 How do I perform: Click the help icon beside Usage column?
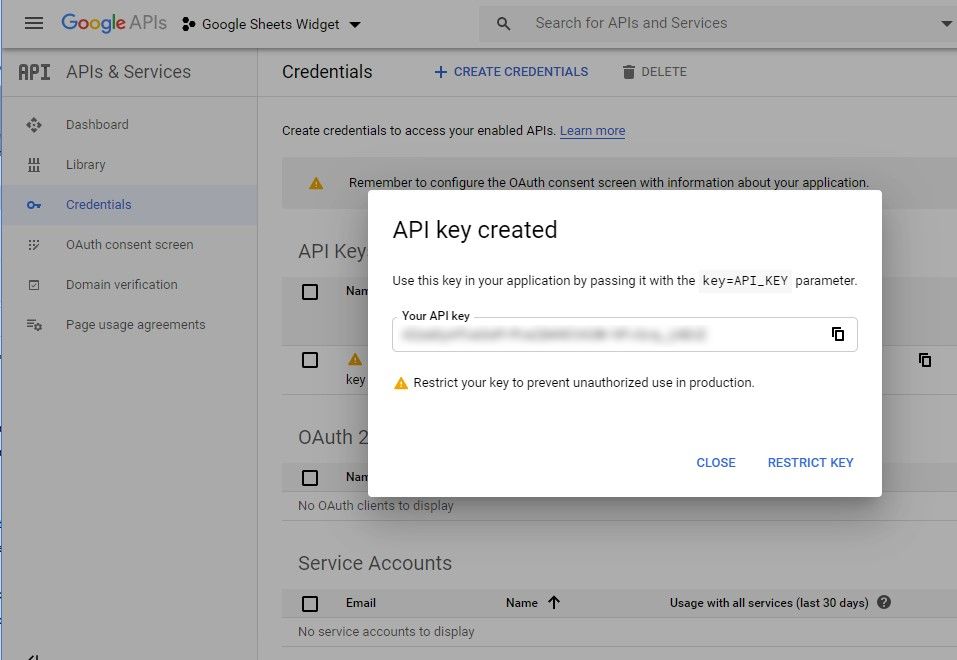(883, 603)
